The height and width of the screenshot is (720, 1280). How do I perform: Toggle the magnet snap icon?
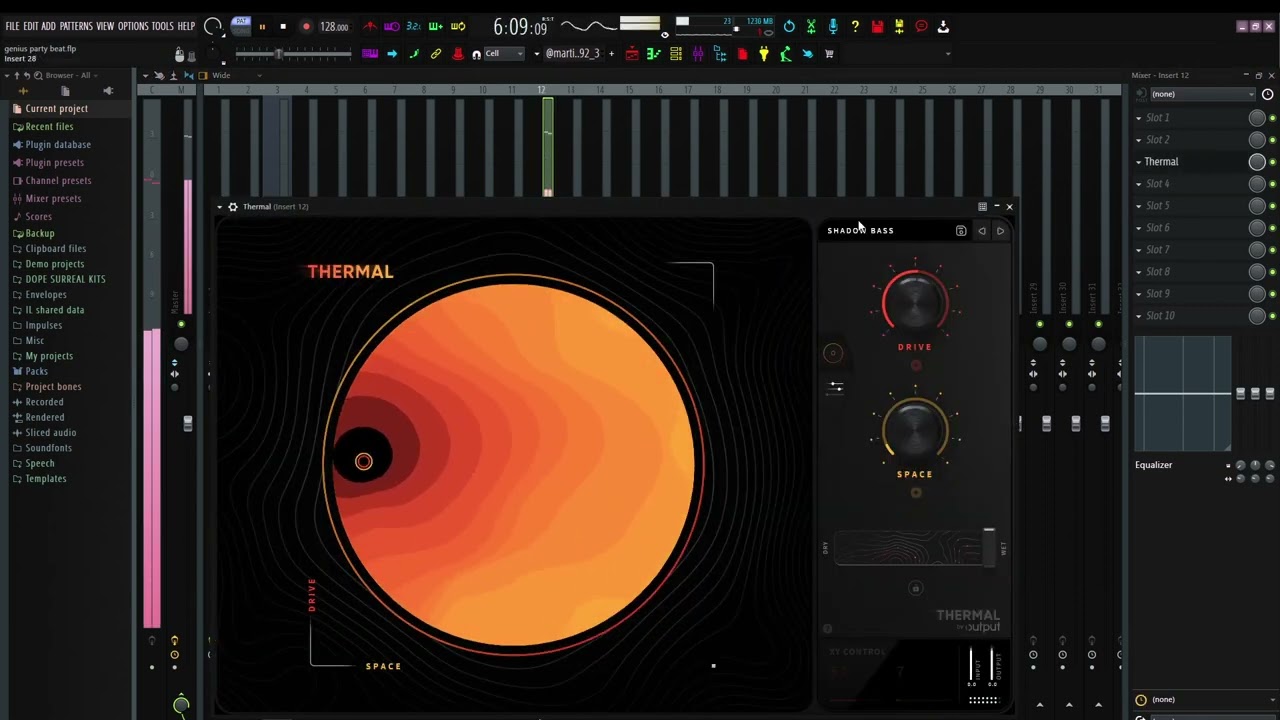476,54
